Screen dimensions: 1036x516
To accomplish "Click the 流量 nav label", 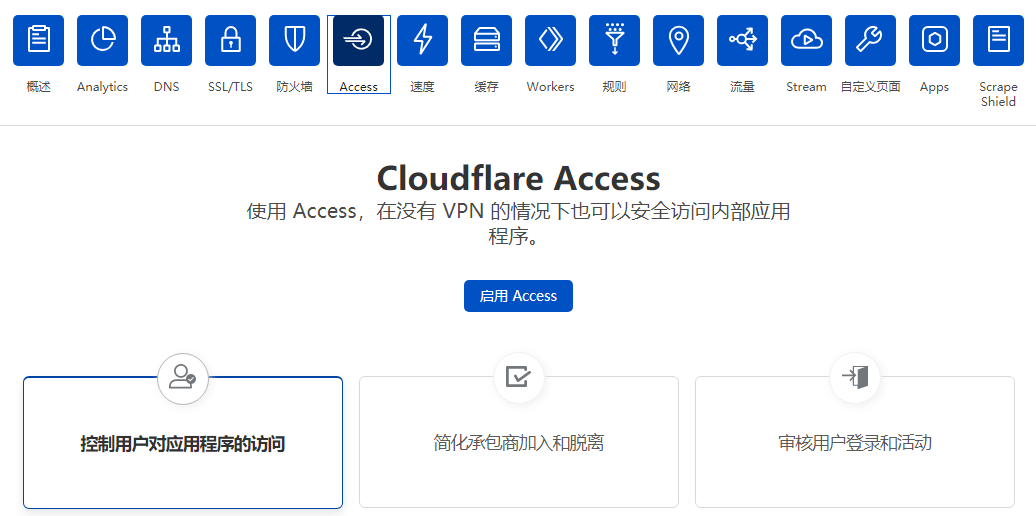I will click(x=743, y=87).
